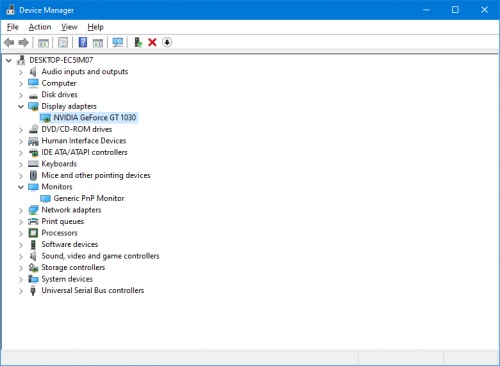Click the Help question mark toolbar icon
Viewport: 500px width, 366px height.
[83, 42]
